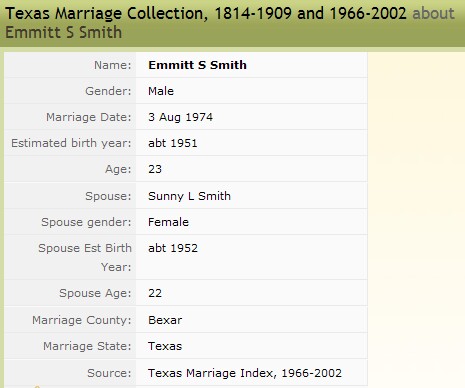Viewport: 465px width, 388px height.
Task: Click the Name: field label
Action: (x=113, y=65)
